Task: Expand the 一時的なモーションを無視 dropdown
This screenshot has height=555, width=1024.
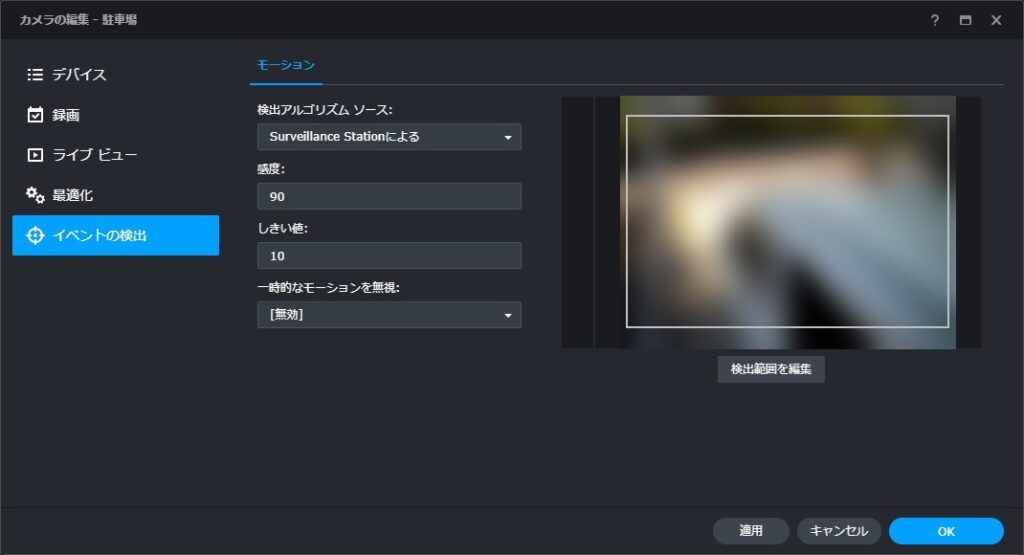Action: point(389,315)
